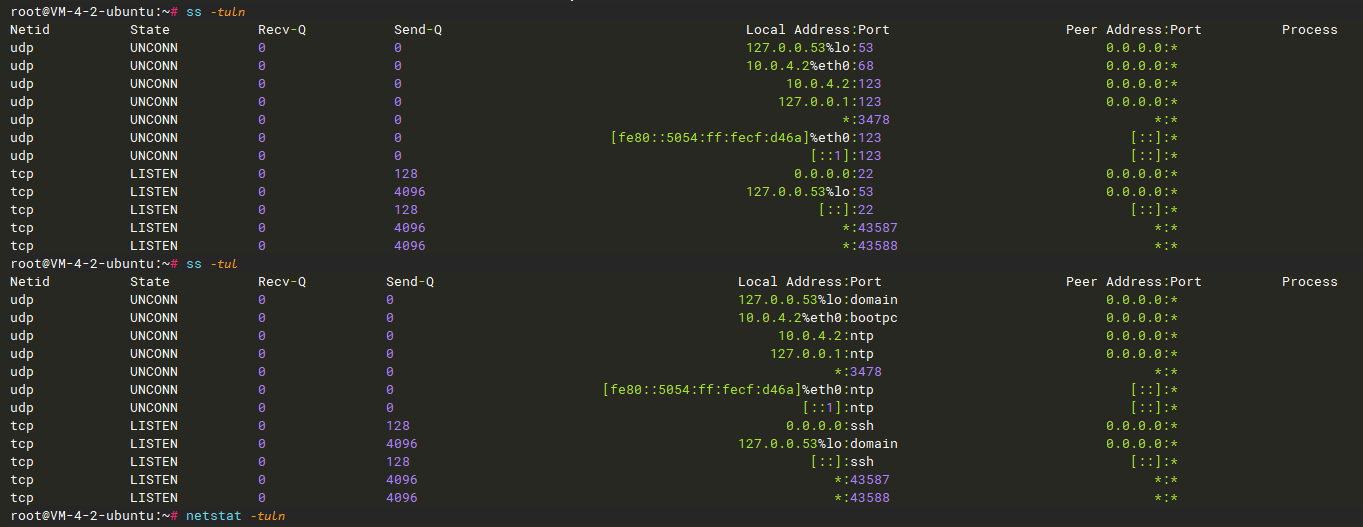Select the tcp listener 0.0.0.0:22
Viewport: 1363px width, 527px height.
point(833,174)
